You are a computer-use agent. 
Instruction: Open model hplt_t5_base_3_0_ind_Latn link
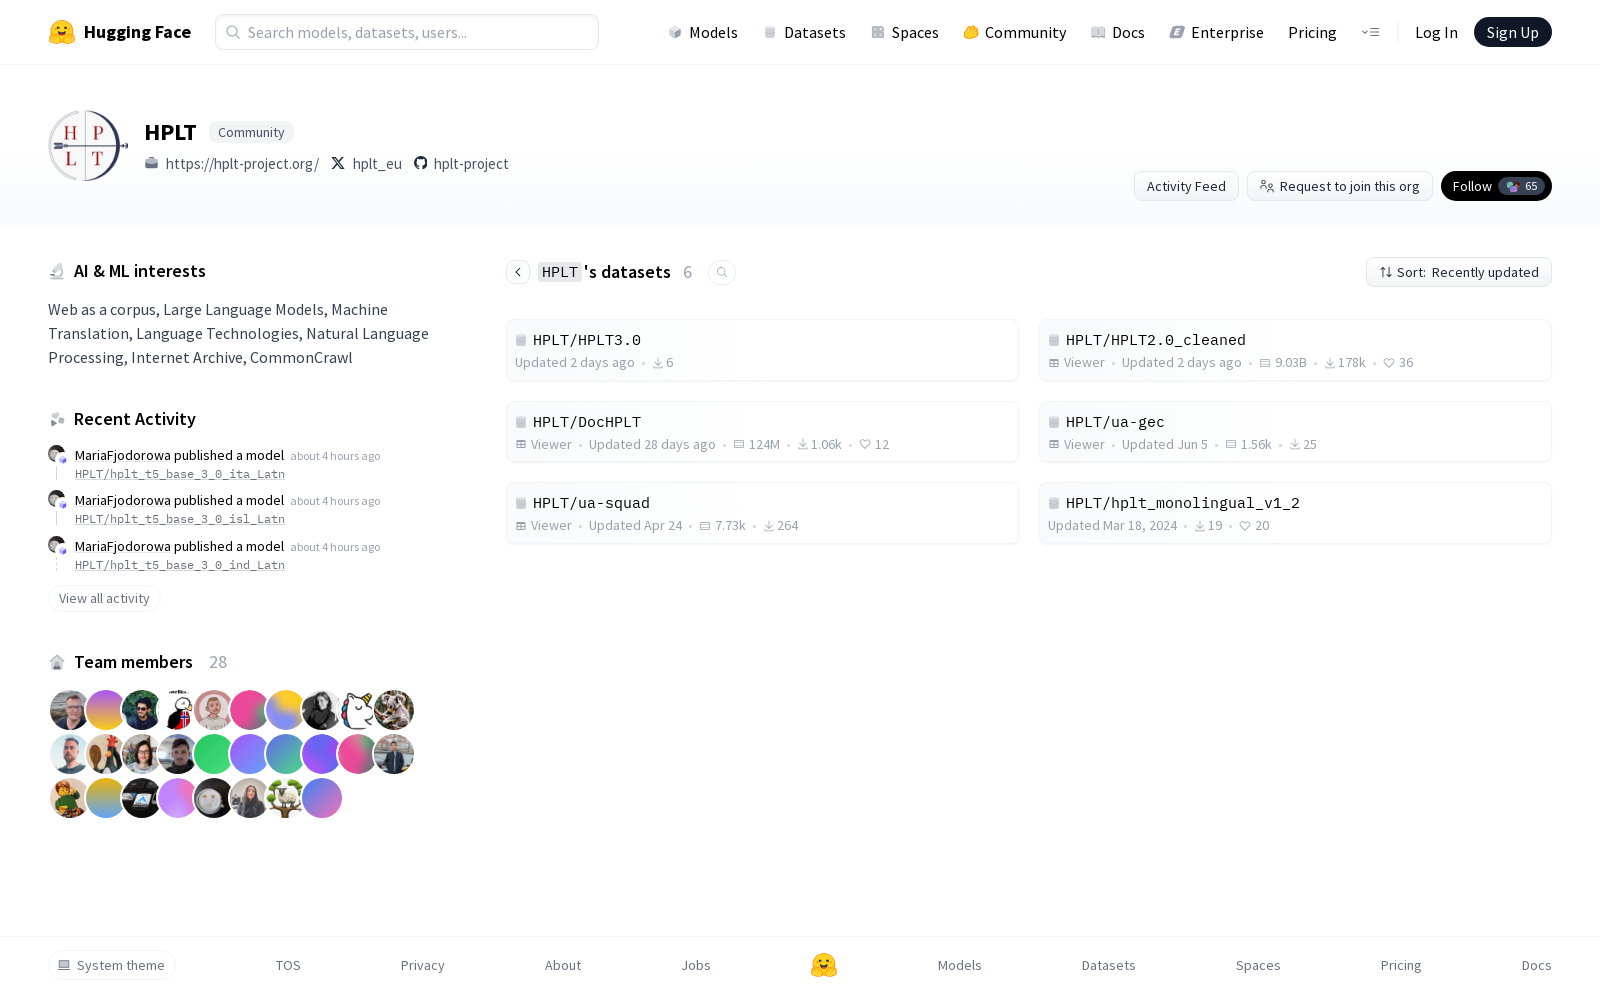click(180, 565)
